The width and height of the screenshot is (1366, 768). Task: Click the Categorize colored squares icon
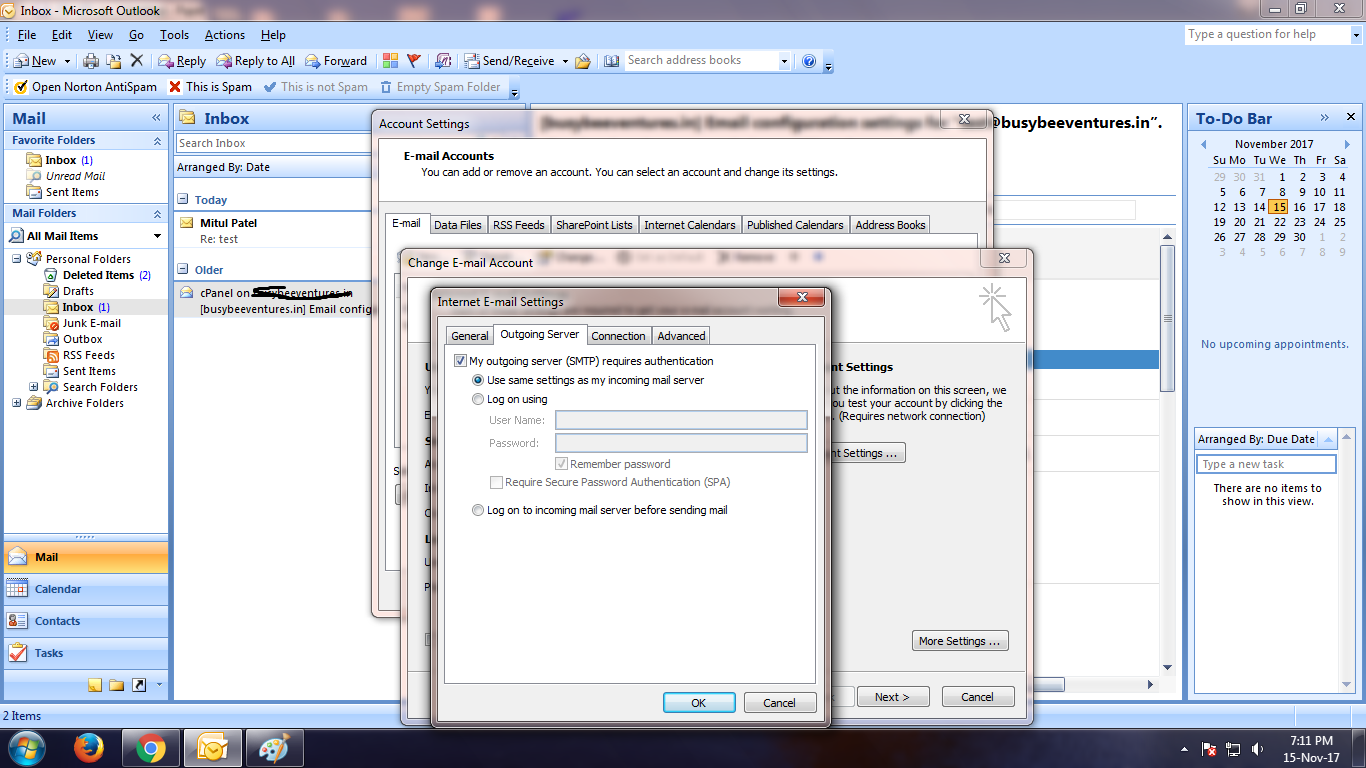pos(390,61)
